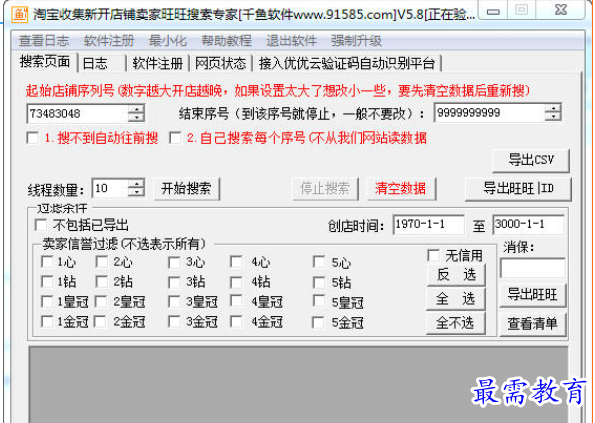
Task: Click the 消保 input field
Action: coord(532,268)
